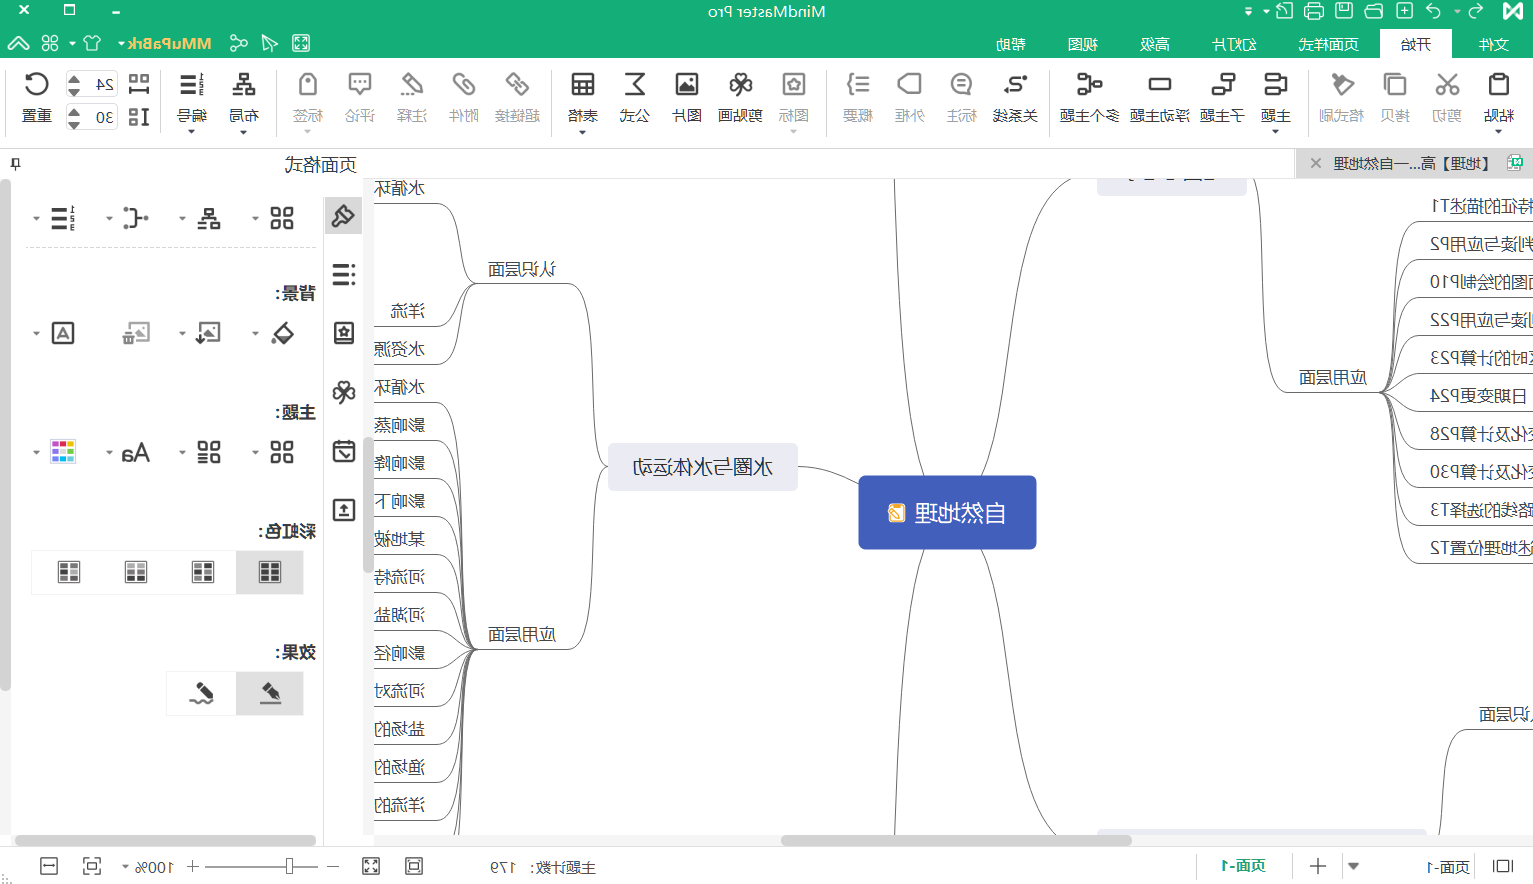Open background fill color dropdown

[255, 333]
